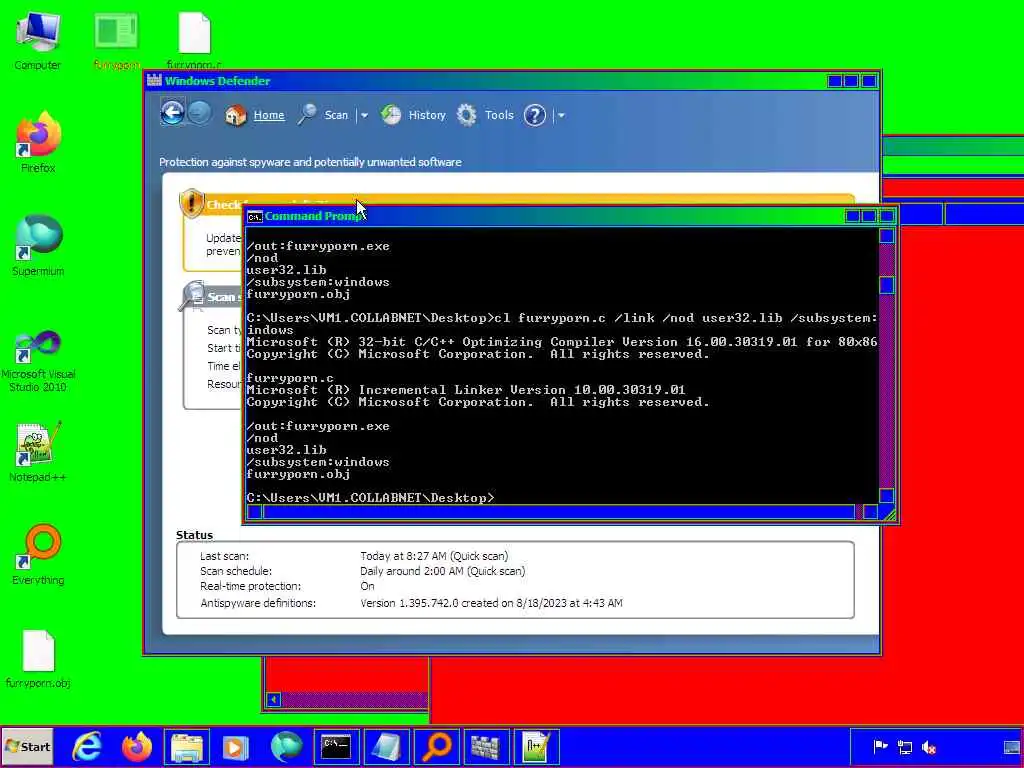Open Supermium from the taskbar
Screen dimensions: 1024x768
tap(286, 746)
